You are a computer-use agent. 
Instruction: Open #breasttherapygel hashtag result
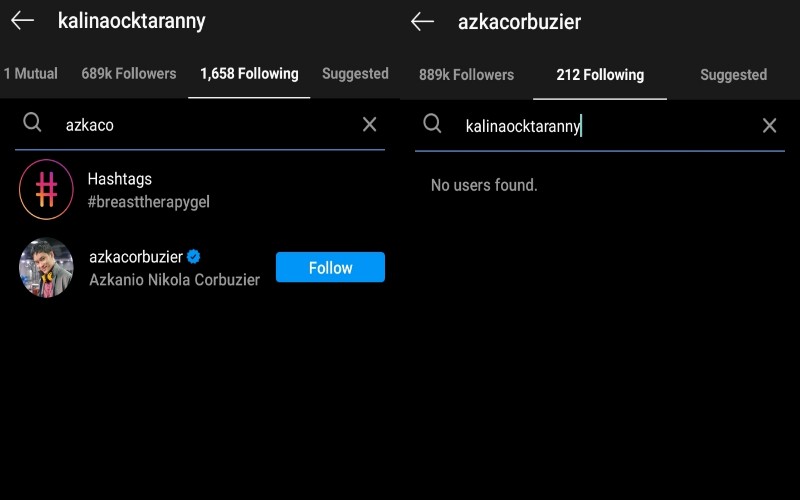pyautogui.click(x=148, y=201)
